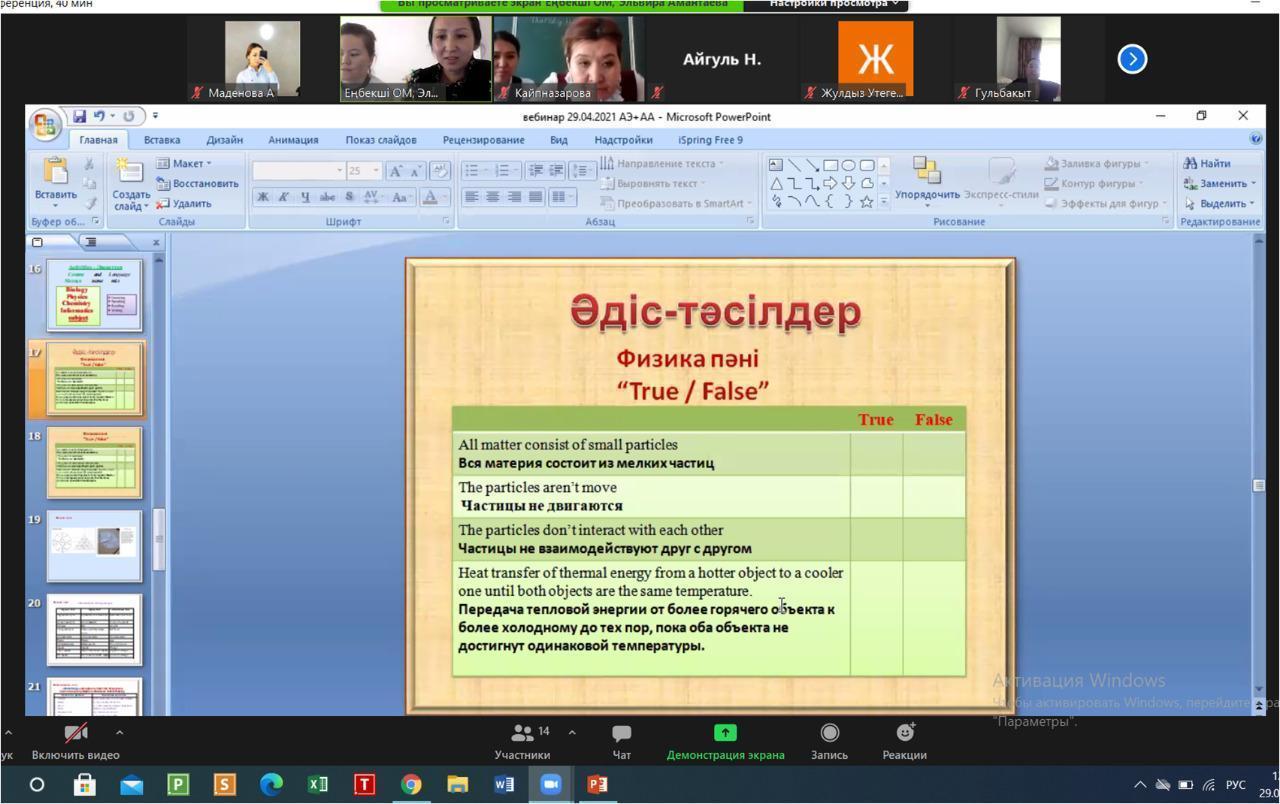Open Google Chrome from the taskbar
The width and height of the screenshot is (1280, 804).
pyautogui.click(x=411, y=785)
